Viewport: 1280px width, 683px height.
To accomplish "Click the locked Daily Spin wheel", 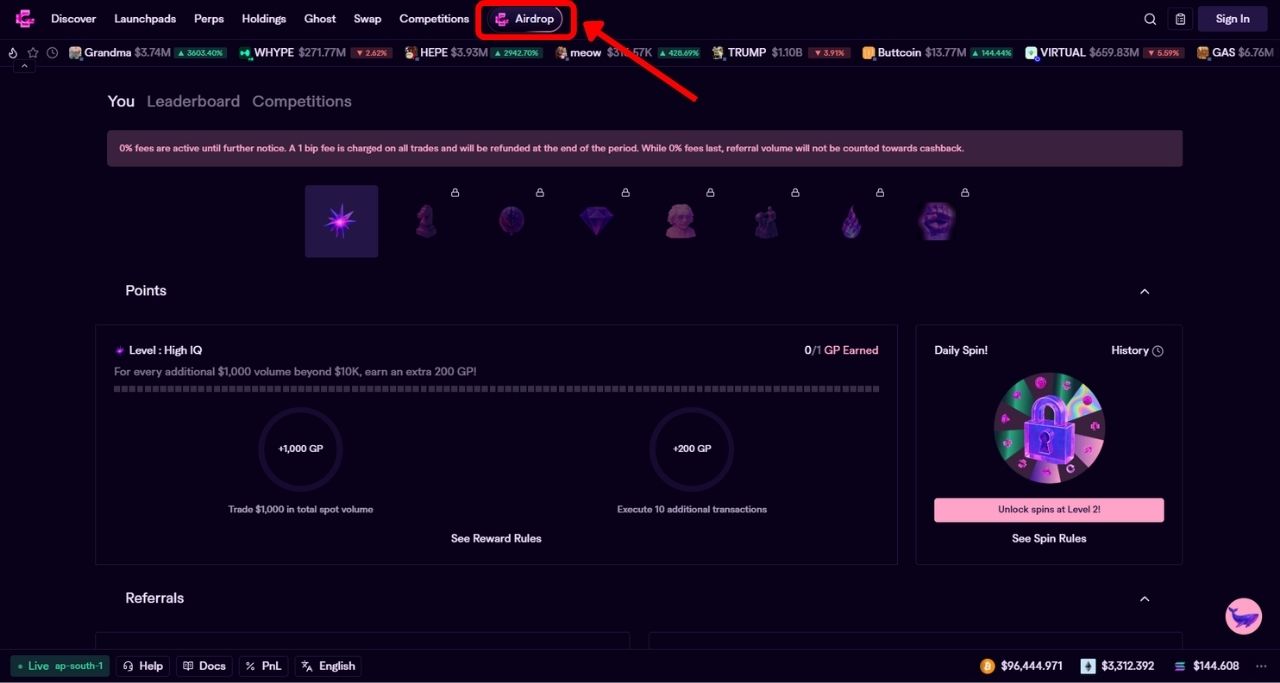I will tap(1048, 428).
